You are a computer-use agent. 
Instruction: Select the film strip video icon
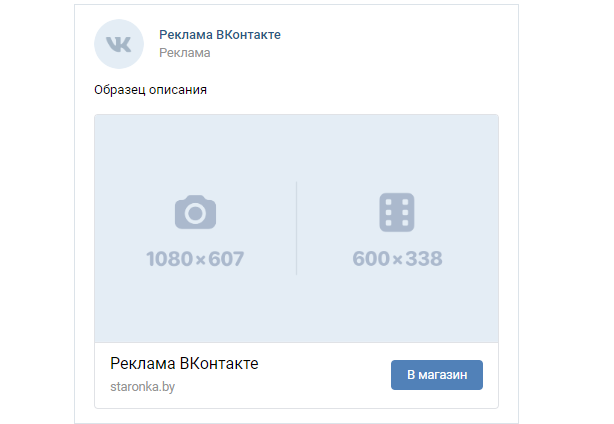coord(397,212)
